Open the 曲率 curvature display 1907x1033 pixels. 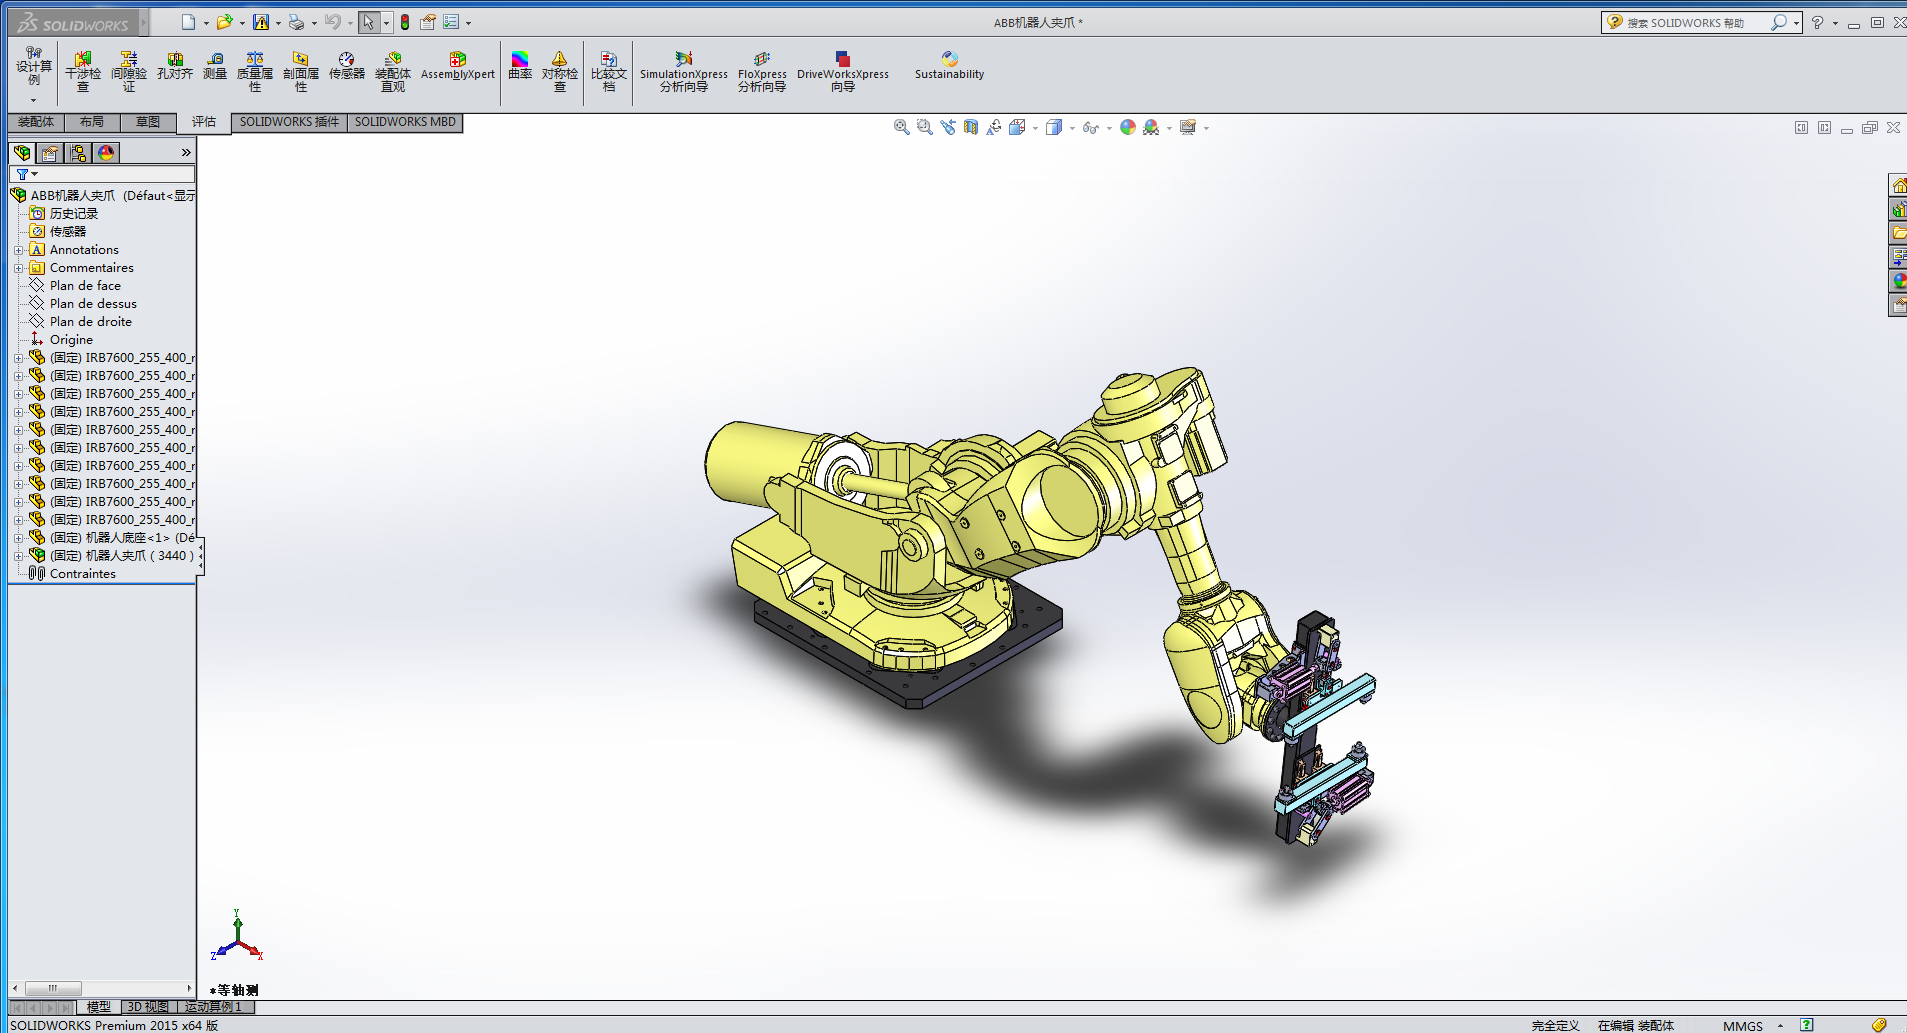point(520,66)
